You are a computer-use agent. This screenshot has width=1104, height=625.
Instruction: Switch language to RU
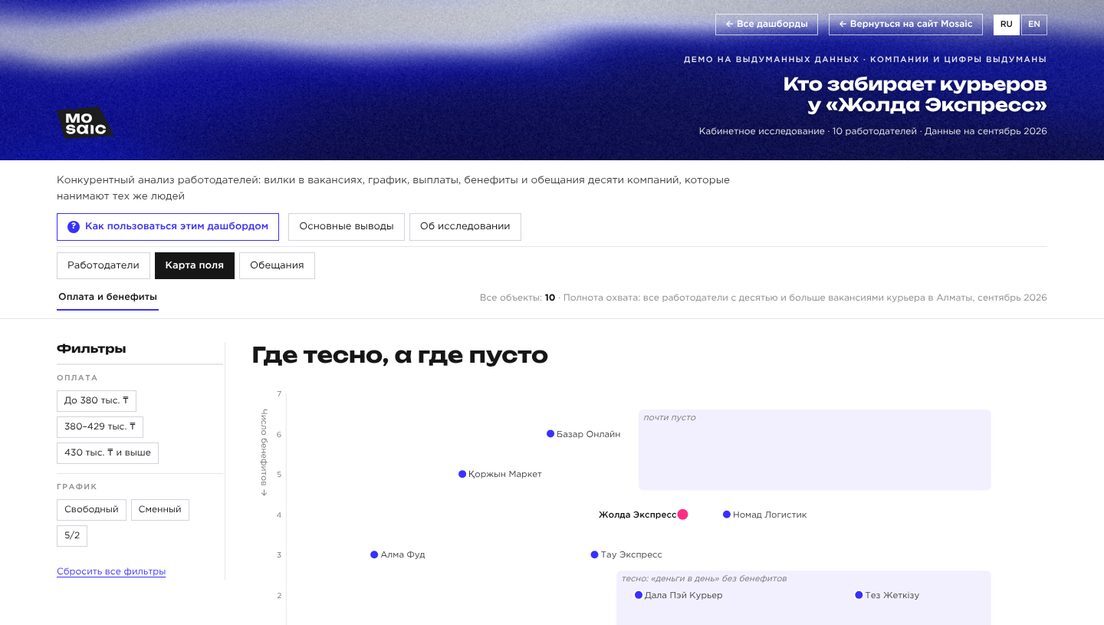tap(1006, 24)
